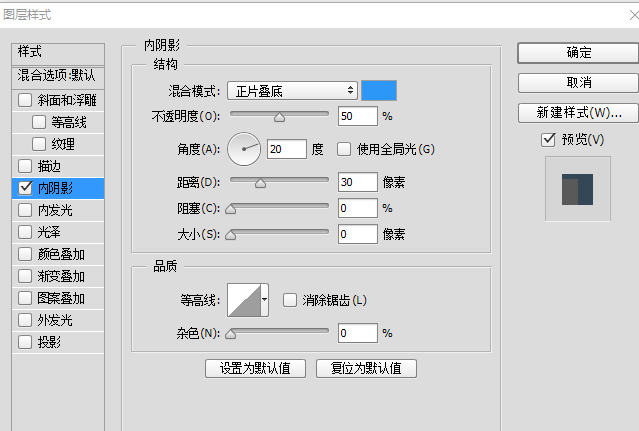The image size is (639, 431).
Task: Enable the 描边 checkbox
Action: click(25, 166)
